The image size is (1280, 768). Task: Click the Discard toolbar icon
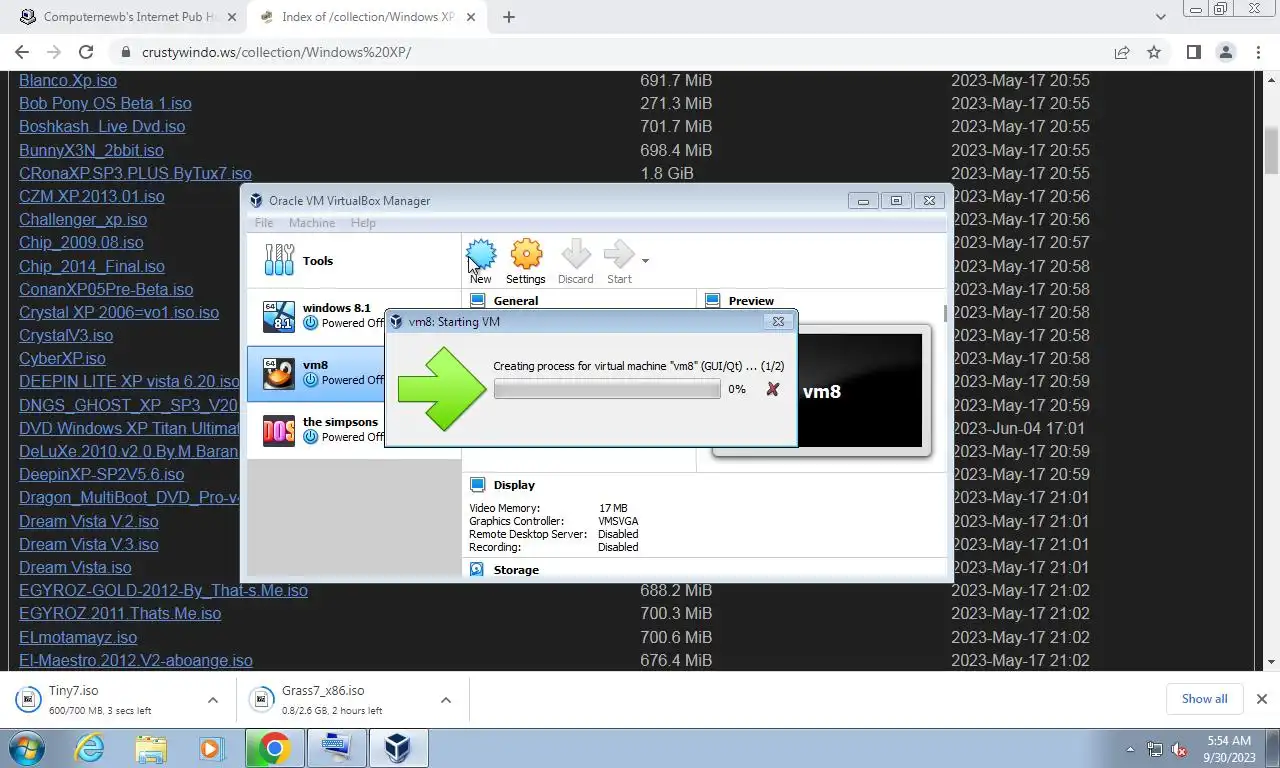(575, 262)
